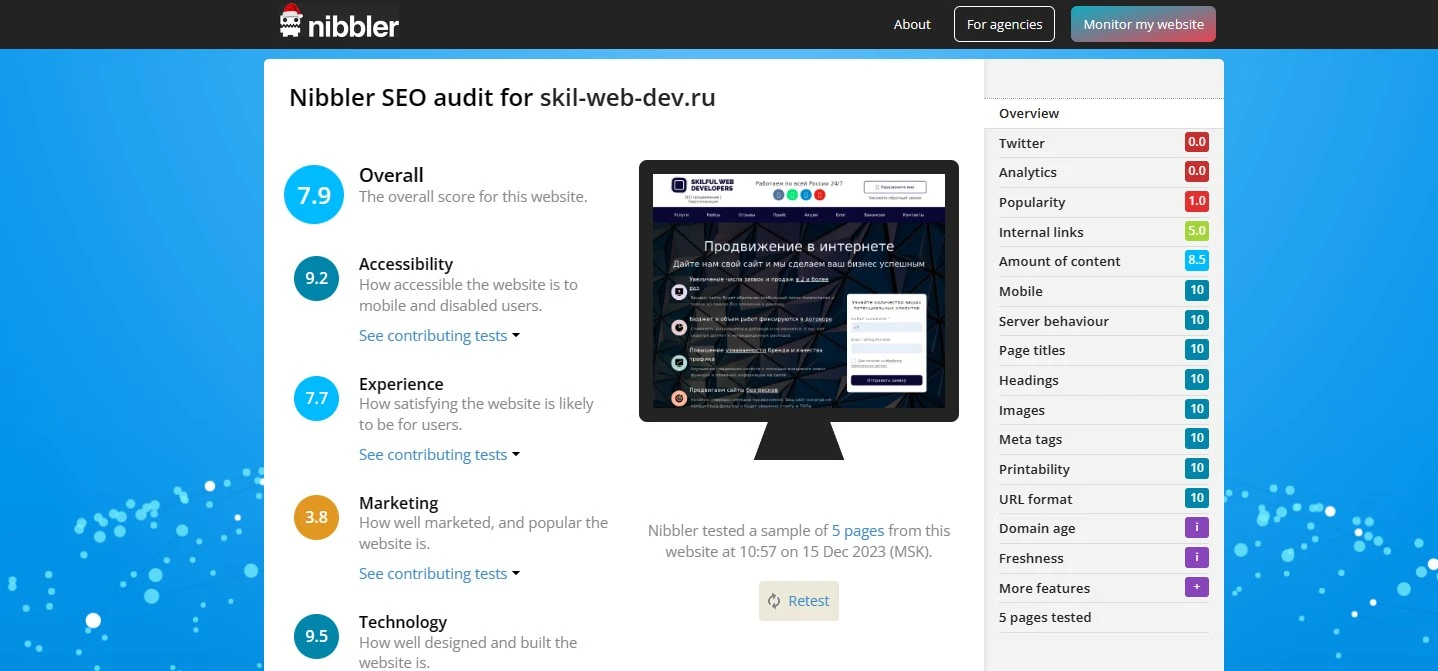Open 5 pages tested entry
Screen dimensions: 1438x671
(1104, 617)
